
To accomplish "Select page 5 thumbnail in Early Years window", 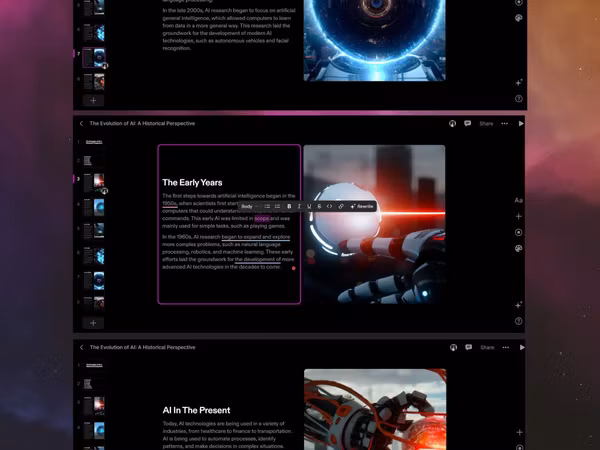I will pos(94,231).
